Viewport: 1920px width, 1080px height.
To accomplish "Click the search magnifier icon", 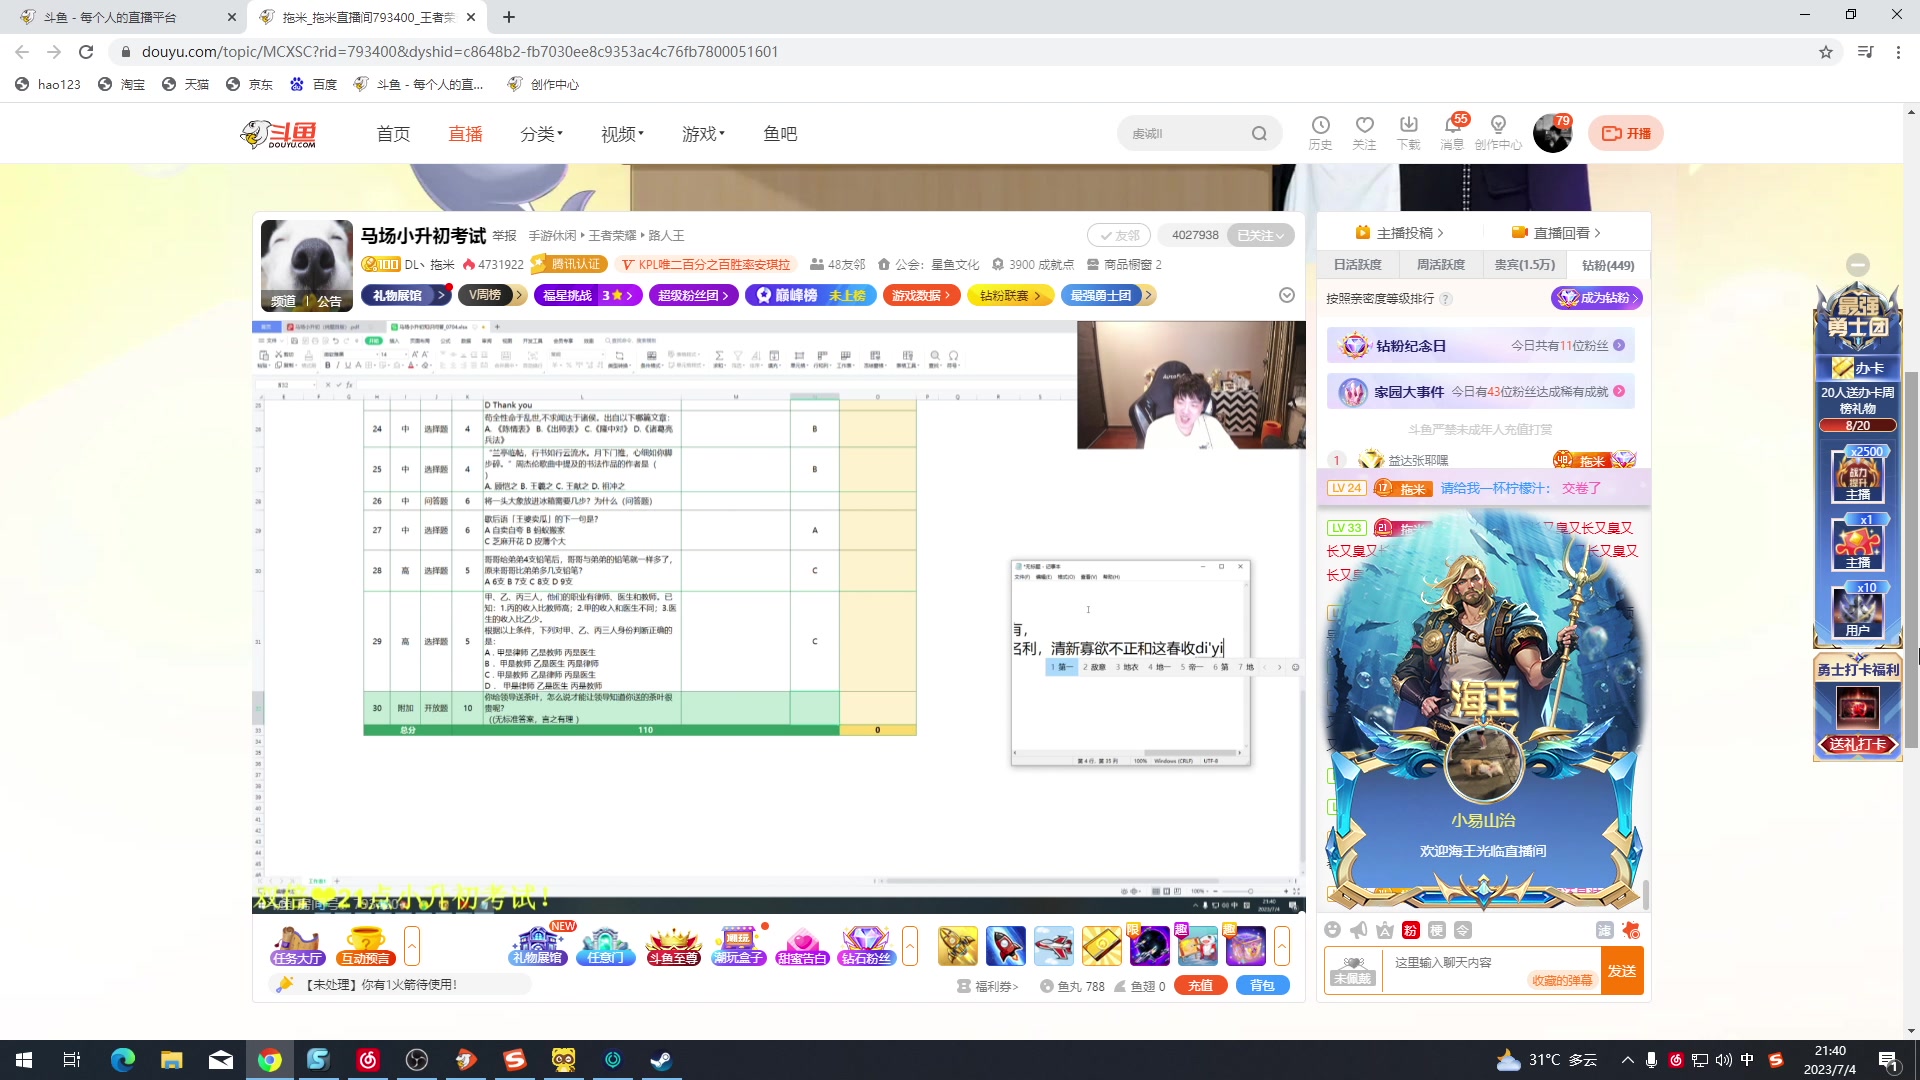I will pos(1259,134).
